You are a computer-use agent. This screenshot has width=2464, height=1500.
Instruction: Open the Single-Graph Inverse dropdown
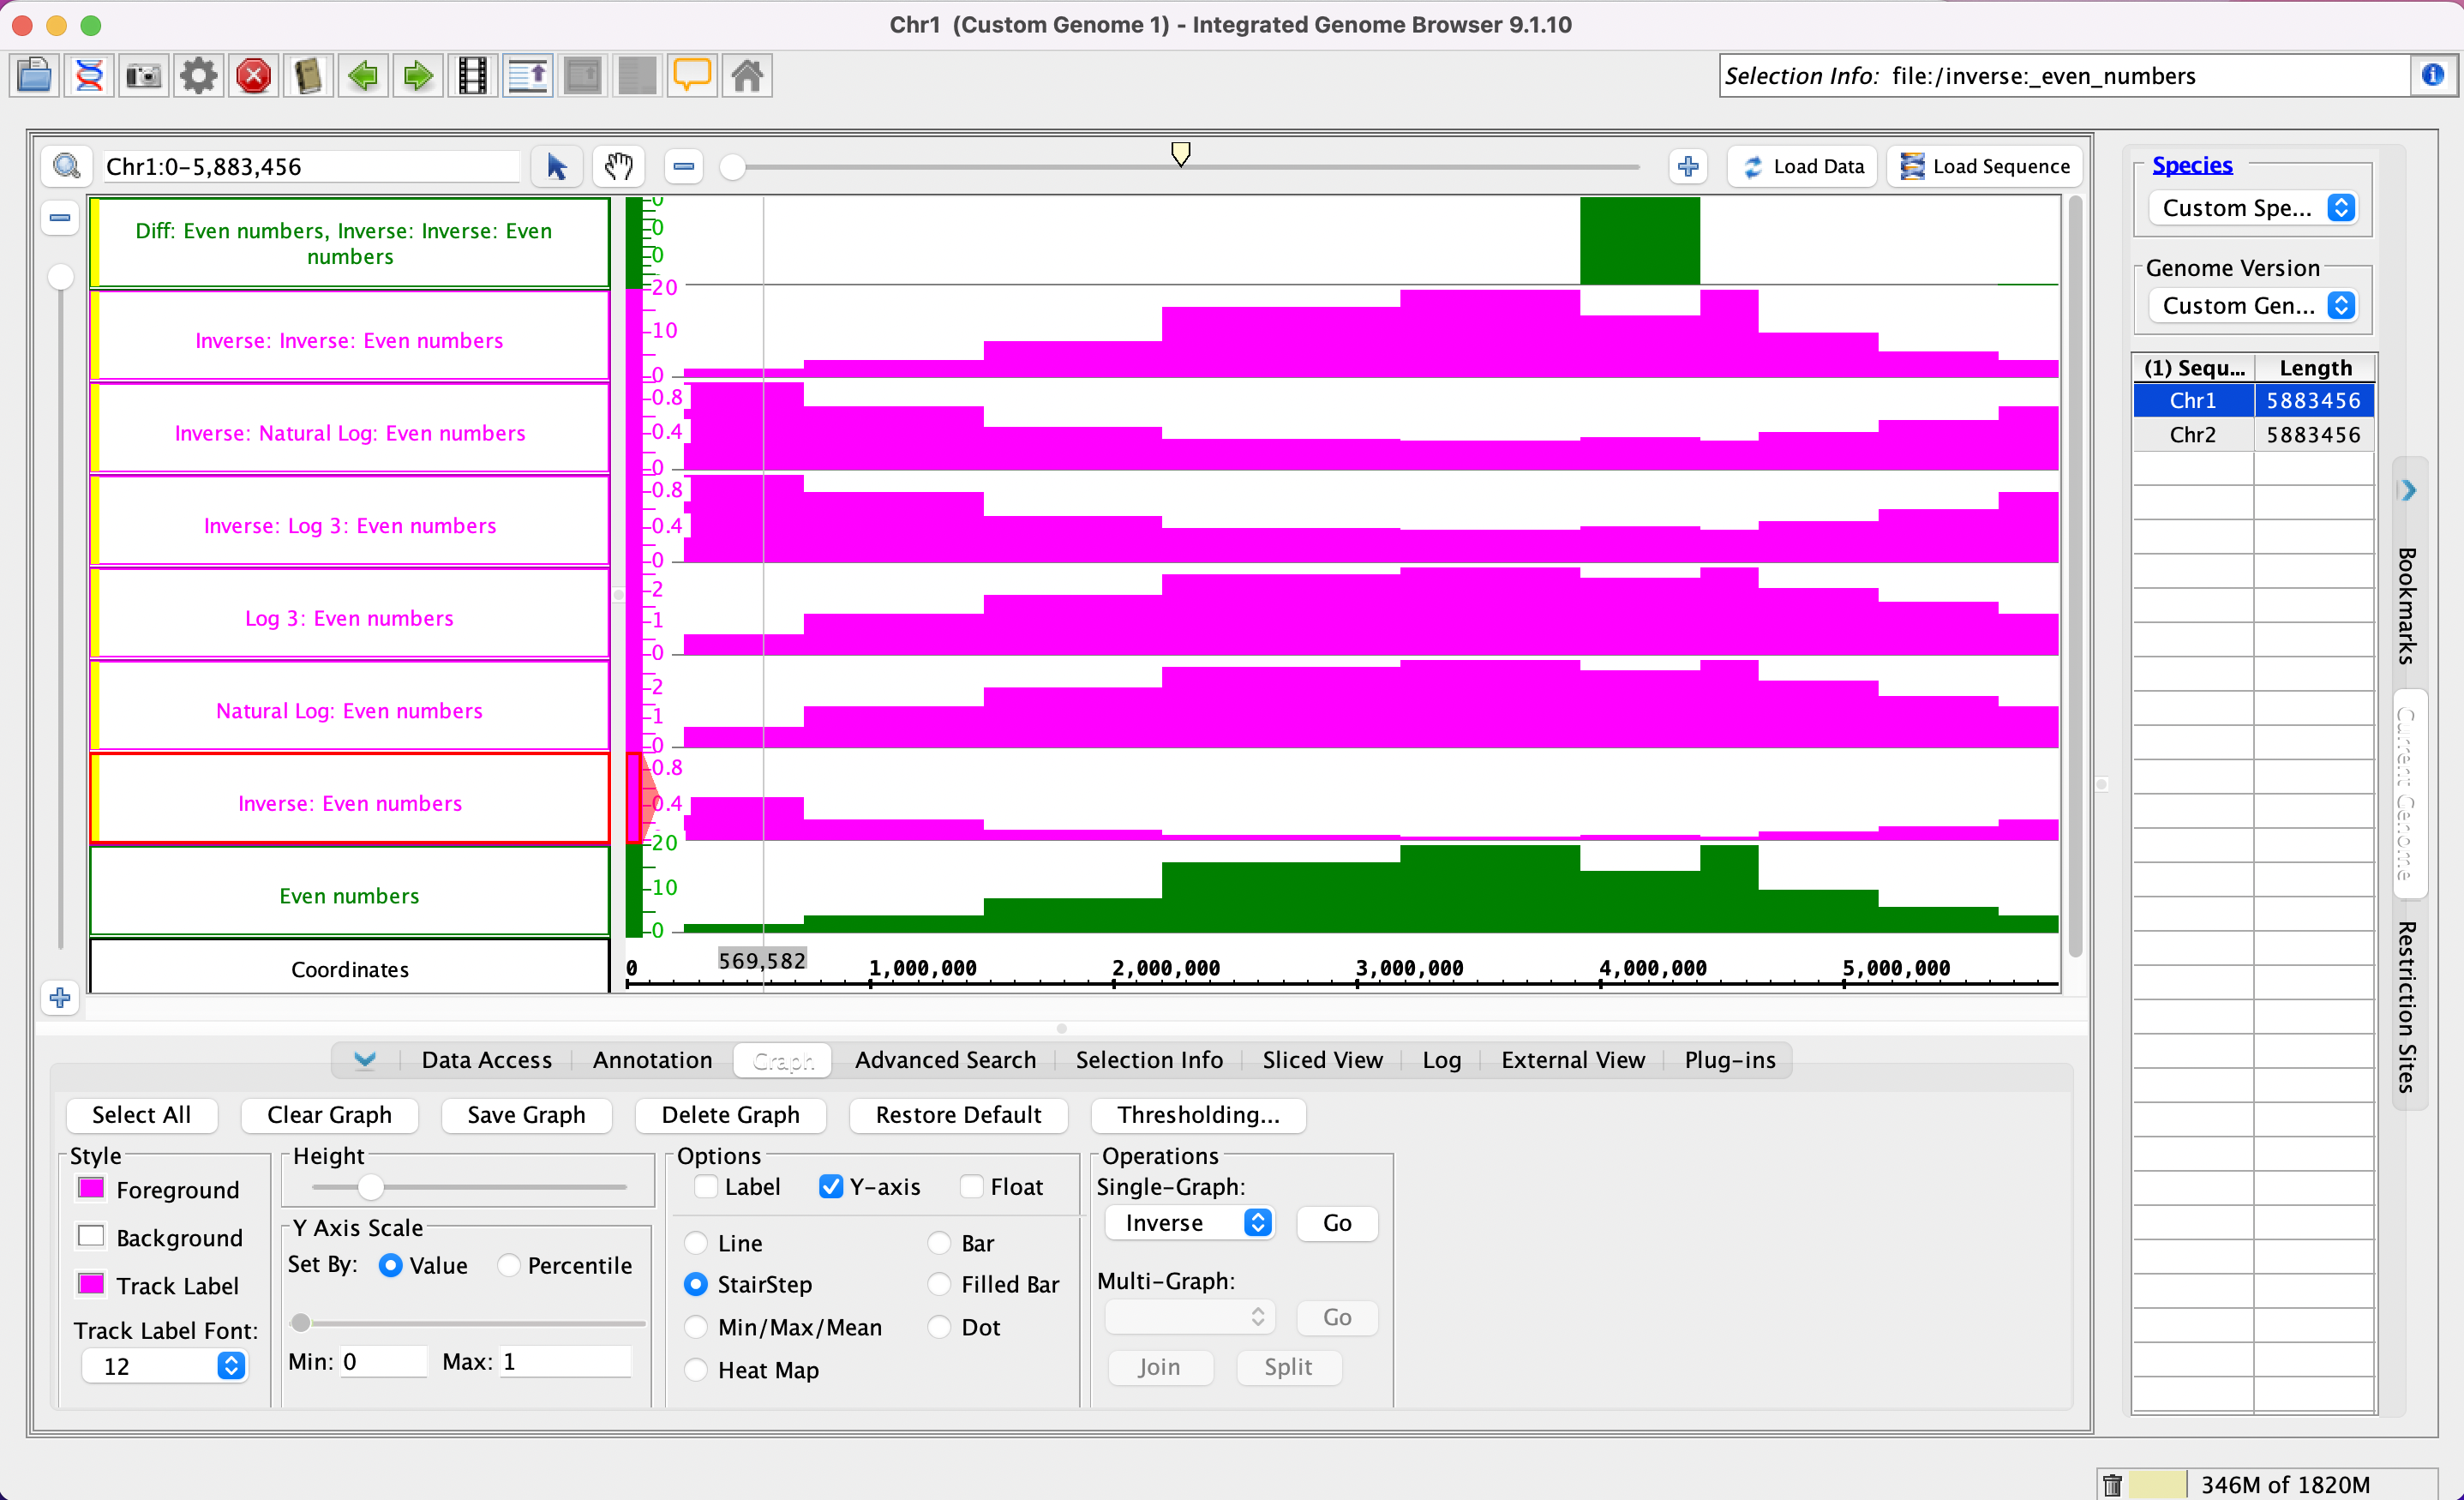(x=1189, y=1223)
